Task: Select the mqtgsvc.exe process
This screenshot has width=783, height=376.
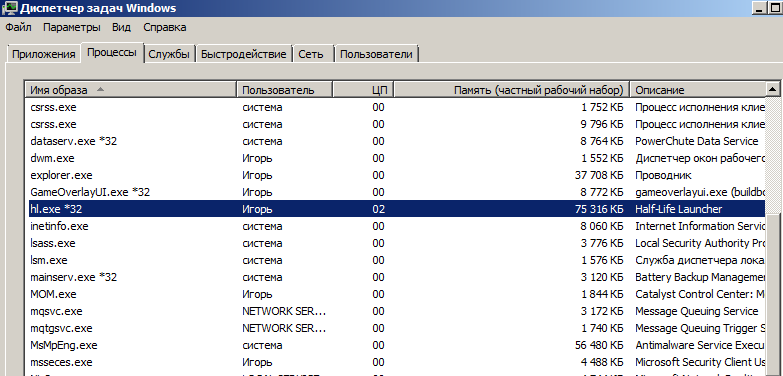Action: click(396, 328)
